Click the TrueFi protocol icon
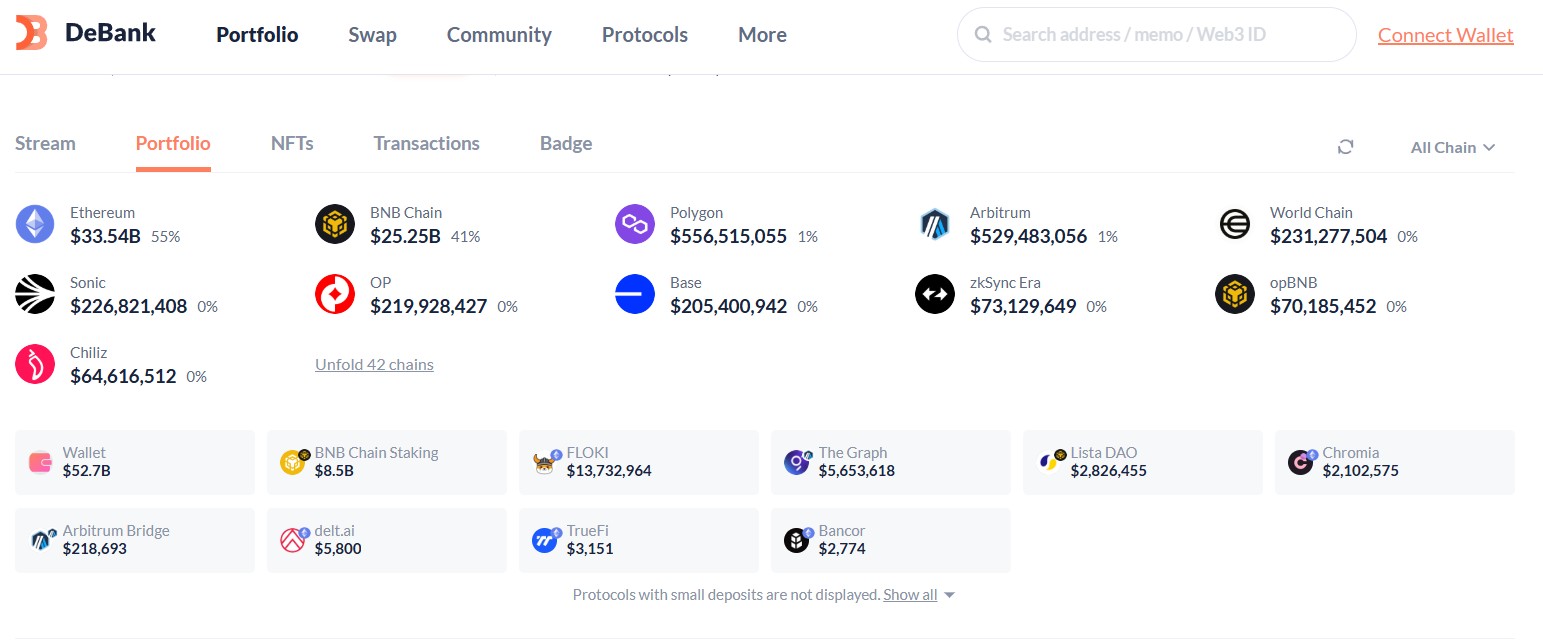1543x643 pixels. pos(545,540)
